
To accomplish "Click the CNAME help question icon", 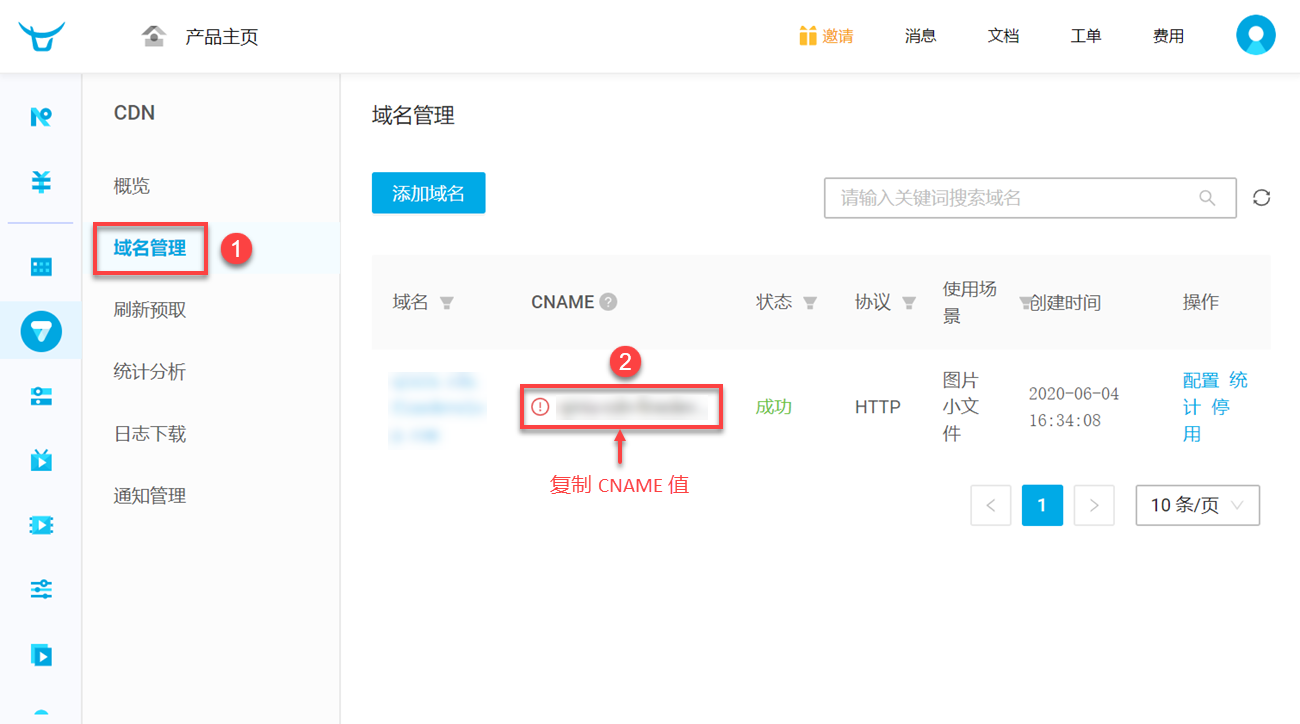I will click(x=608, y=302).
